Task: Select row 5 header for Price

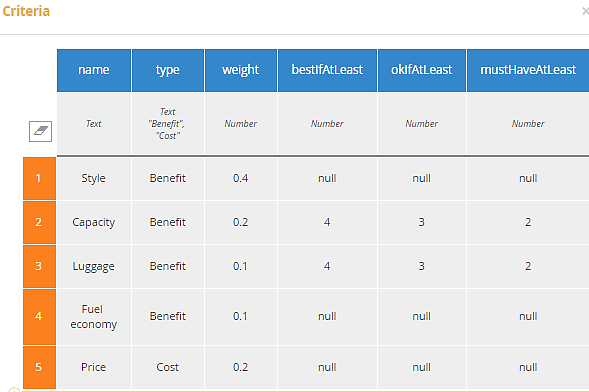Action: point(39,367)
